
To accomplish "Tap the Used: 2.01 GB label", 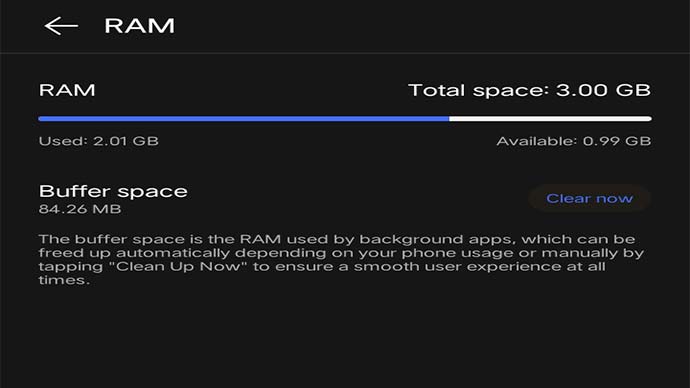I will [x=99, y=141].
